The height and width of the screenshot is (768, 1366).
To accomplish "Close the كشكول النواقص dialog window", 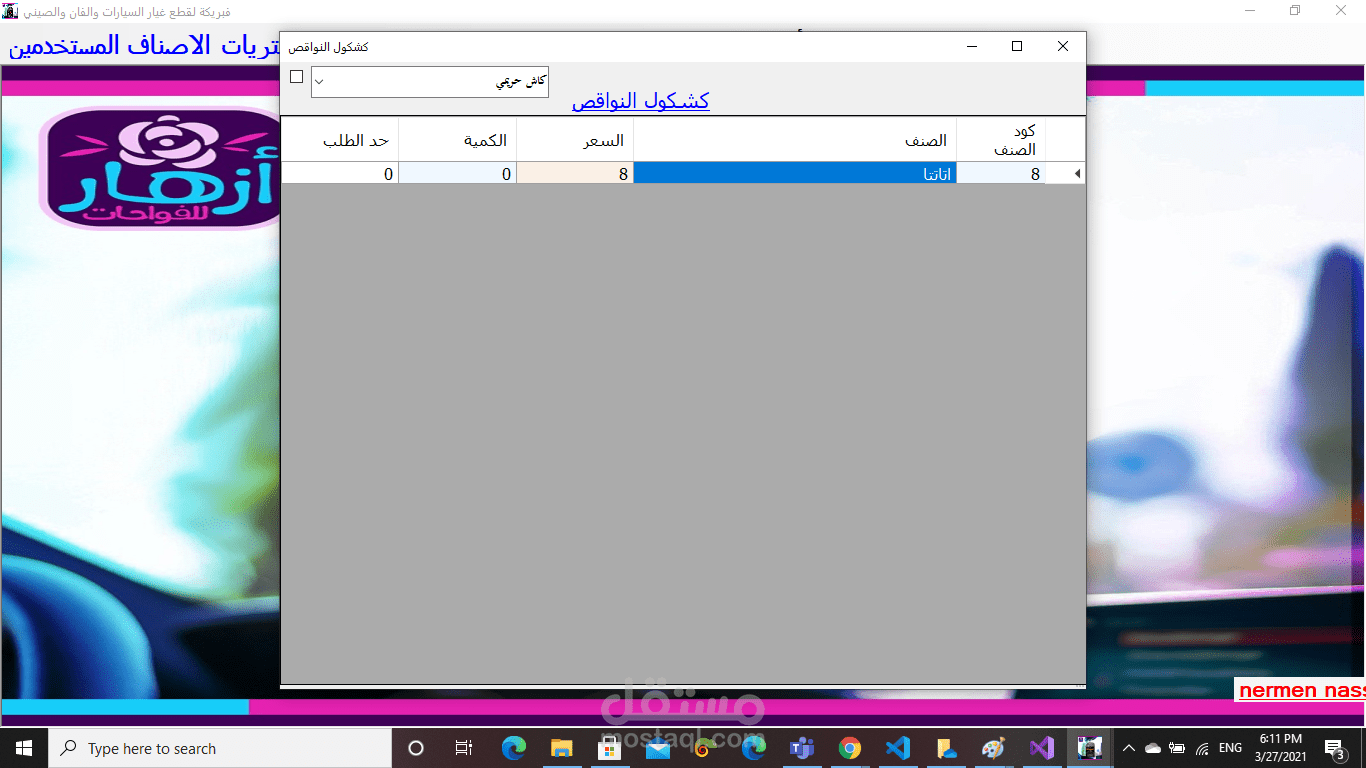I will point(1063,46).
